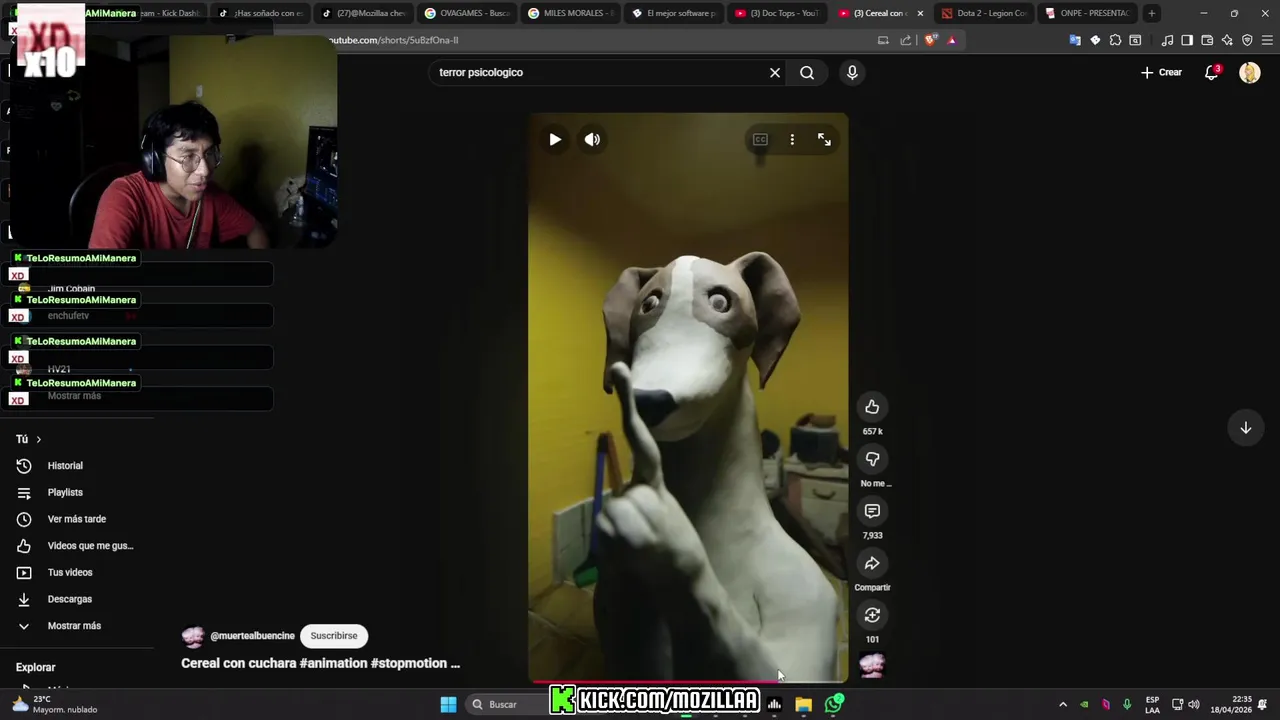The image size is (1280, 720).
Task: Subscribe with the Suscribirse button
Action: point(334,636)
